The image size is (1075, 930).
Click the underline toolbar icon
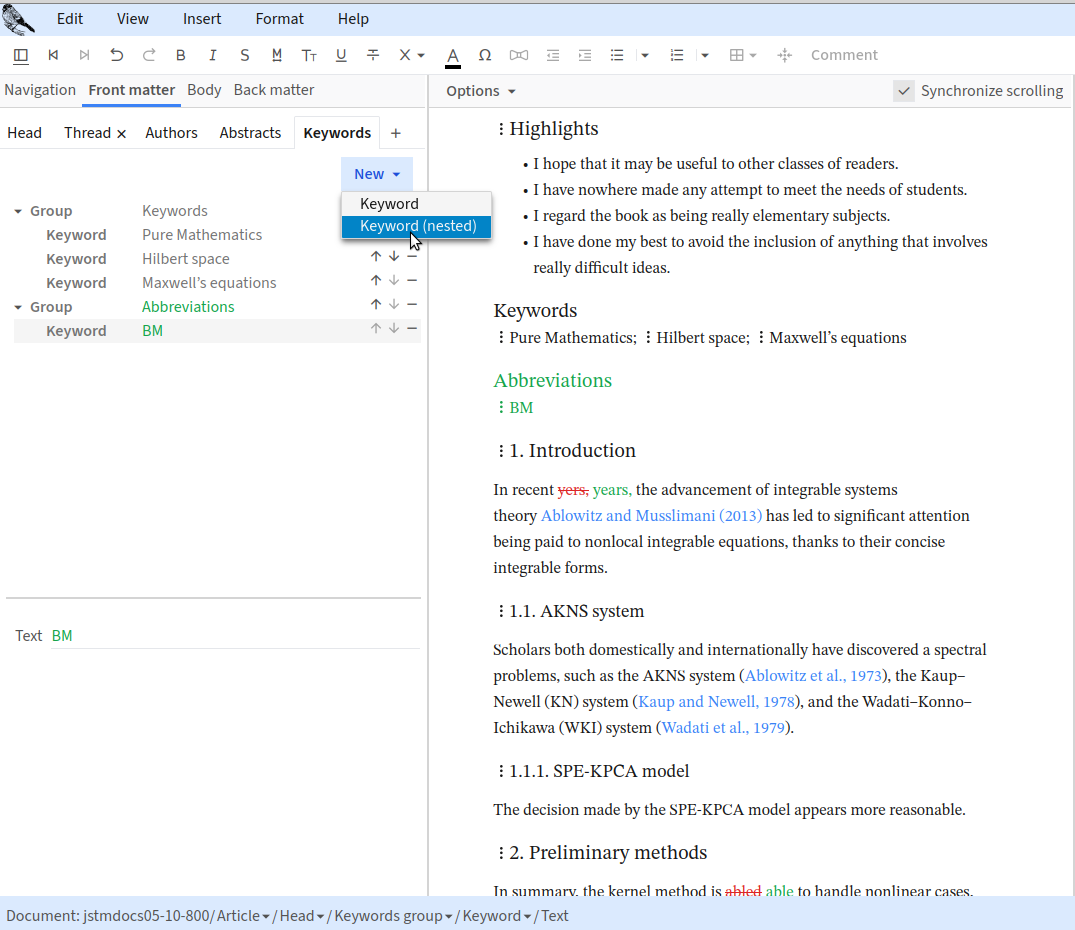341,55
